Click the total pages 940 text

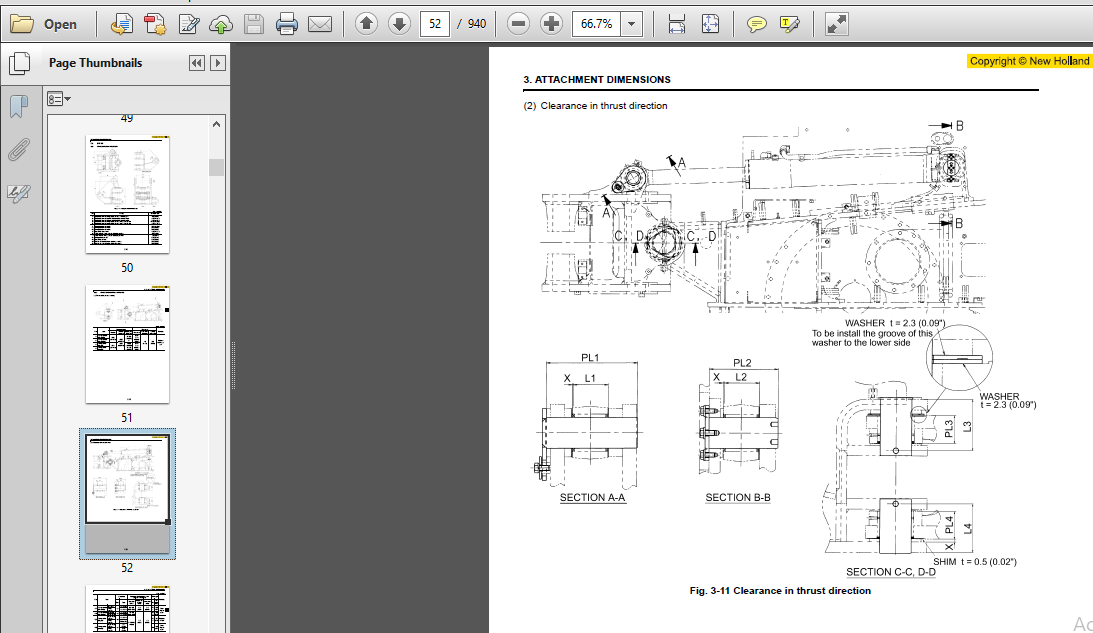477,24
